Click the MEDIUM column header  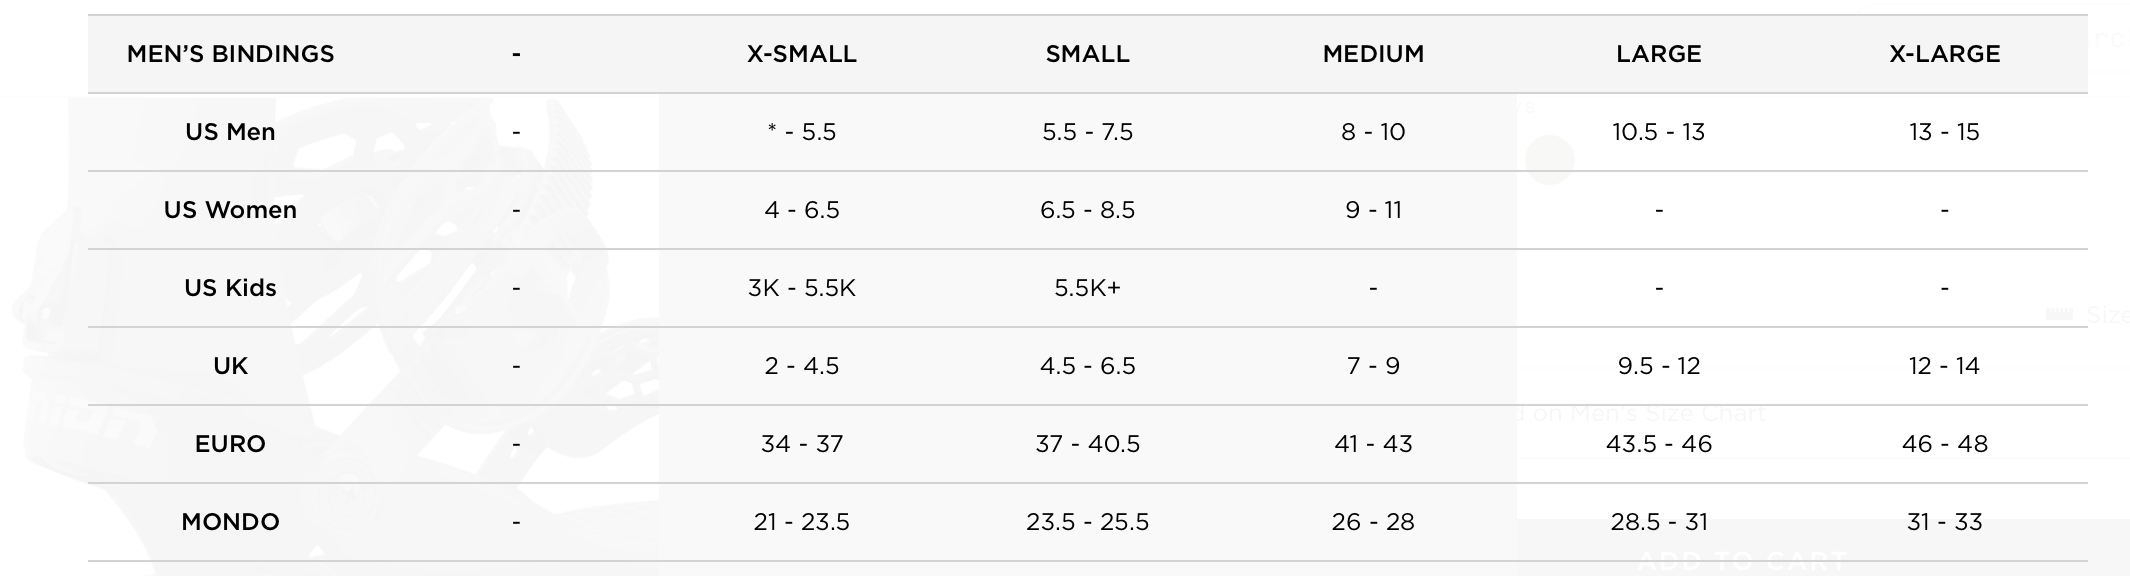click(x=1373, y=54)
